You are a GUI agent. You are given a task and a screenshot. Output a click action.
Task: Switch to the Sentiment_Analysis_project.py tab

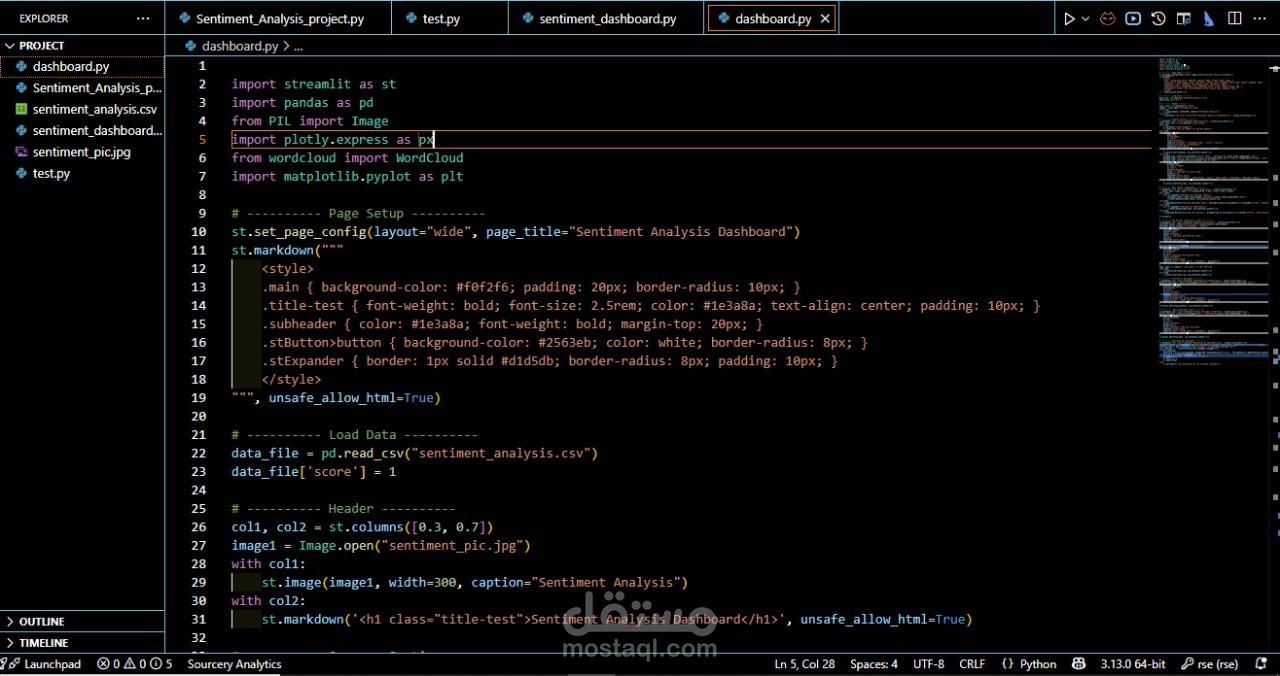279,19
